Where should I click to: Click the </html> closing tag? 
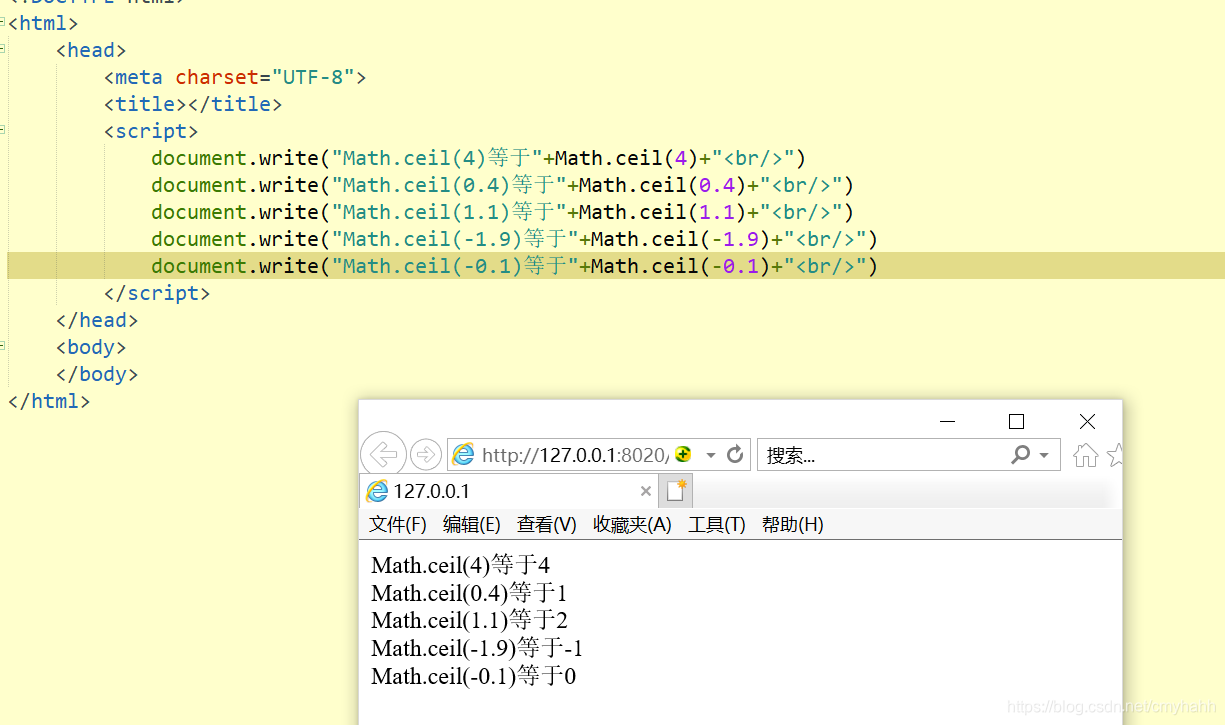[49, 401]
